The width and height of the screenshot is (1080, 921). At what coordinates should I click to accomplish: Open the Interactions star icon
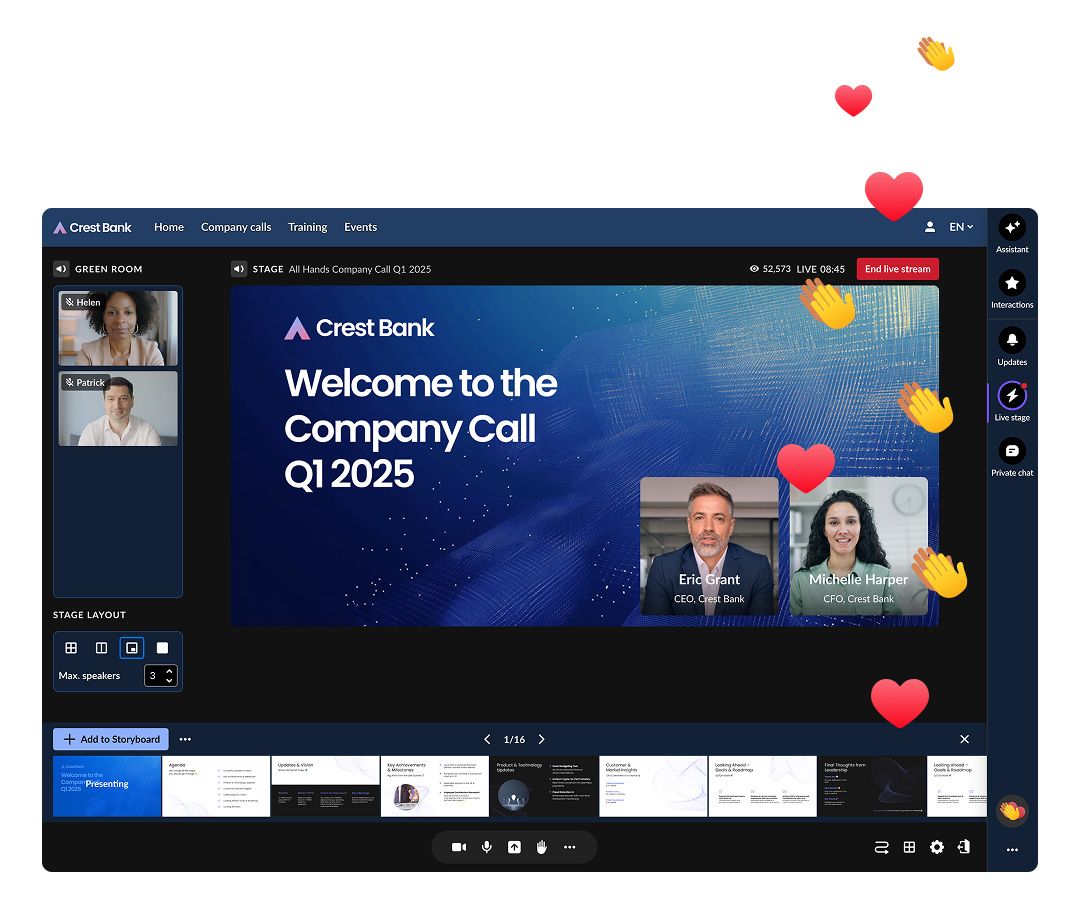[x=1012, y=283]
